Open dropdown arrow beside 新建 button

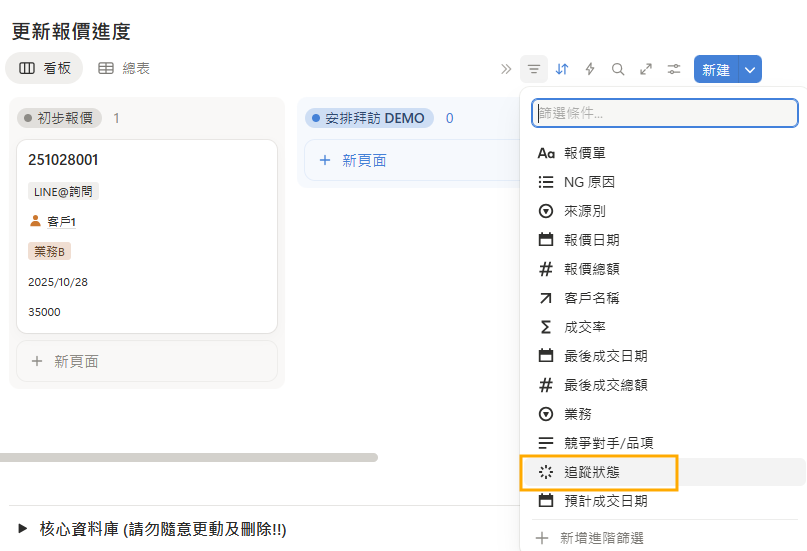(x=751, y=69)
